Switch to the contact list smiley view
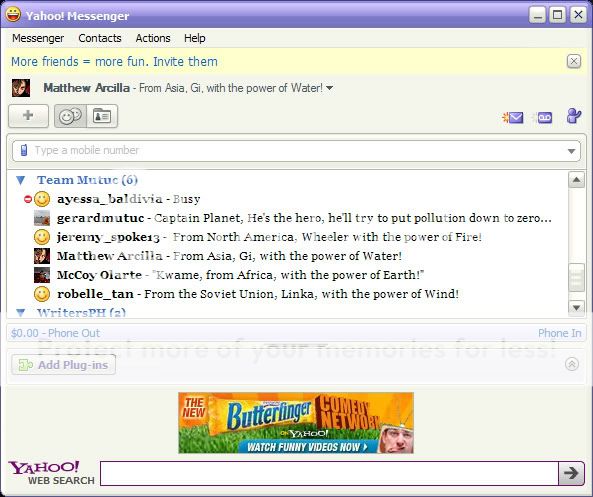 pos(70,116)
